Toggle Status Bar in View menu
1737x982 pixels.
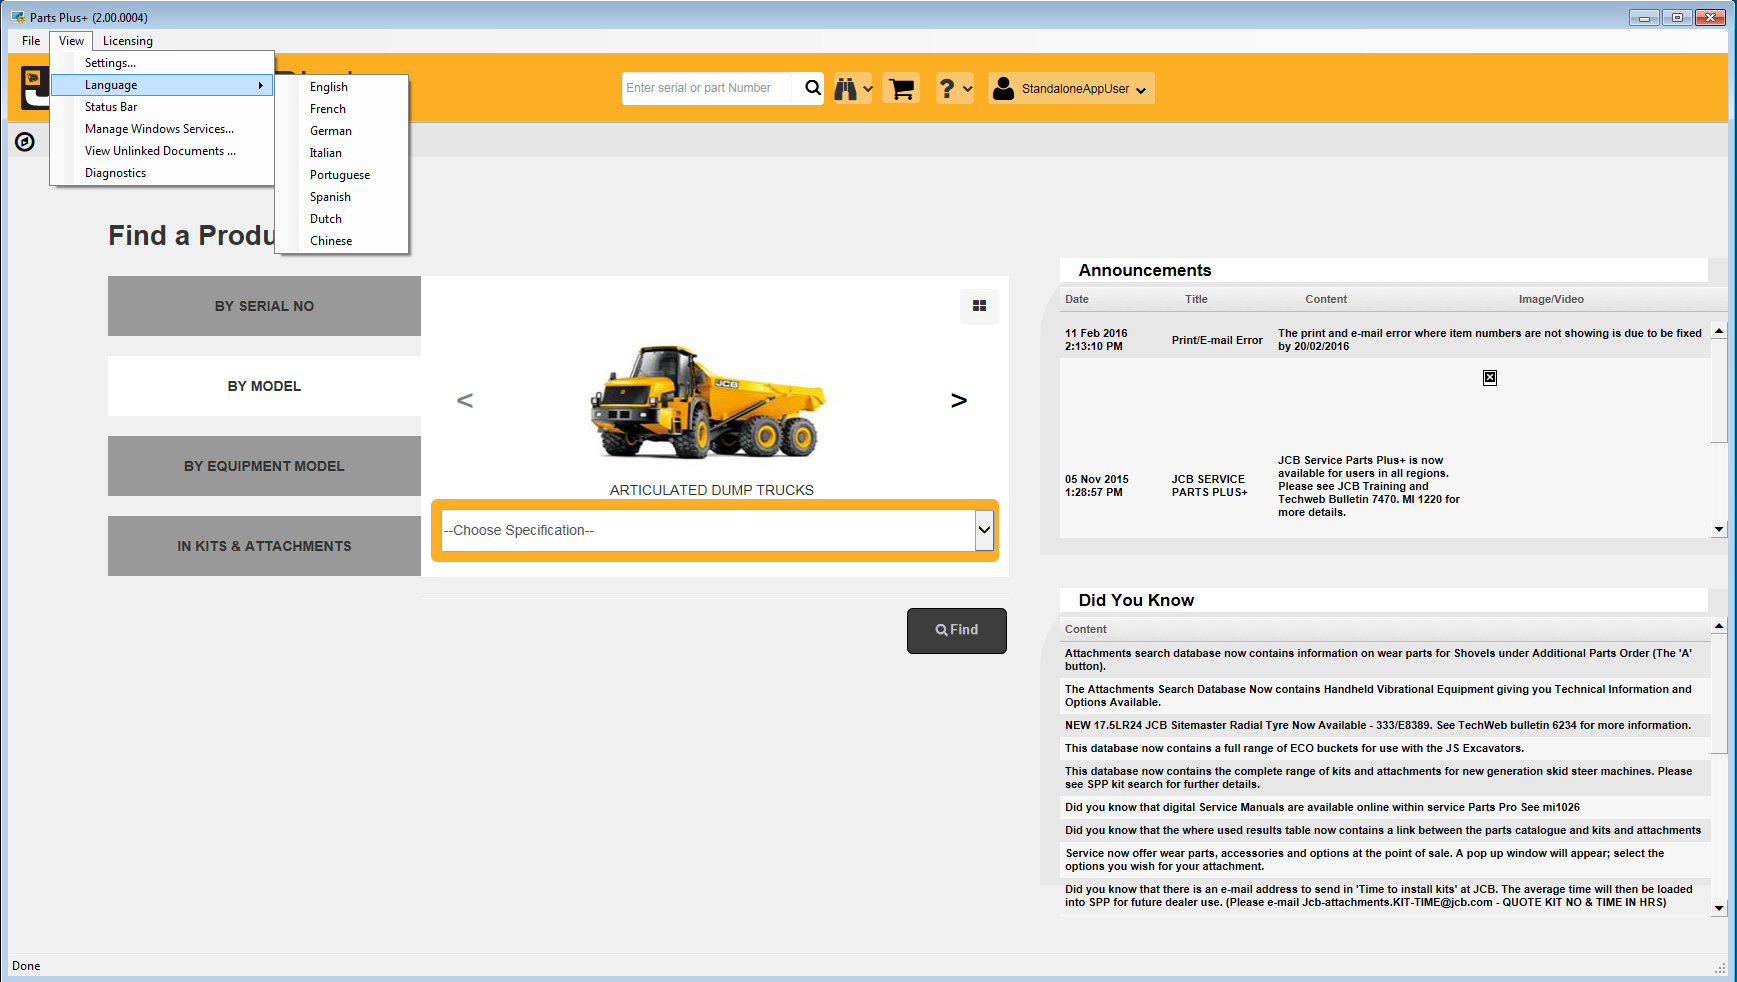click(111, 107)
